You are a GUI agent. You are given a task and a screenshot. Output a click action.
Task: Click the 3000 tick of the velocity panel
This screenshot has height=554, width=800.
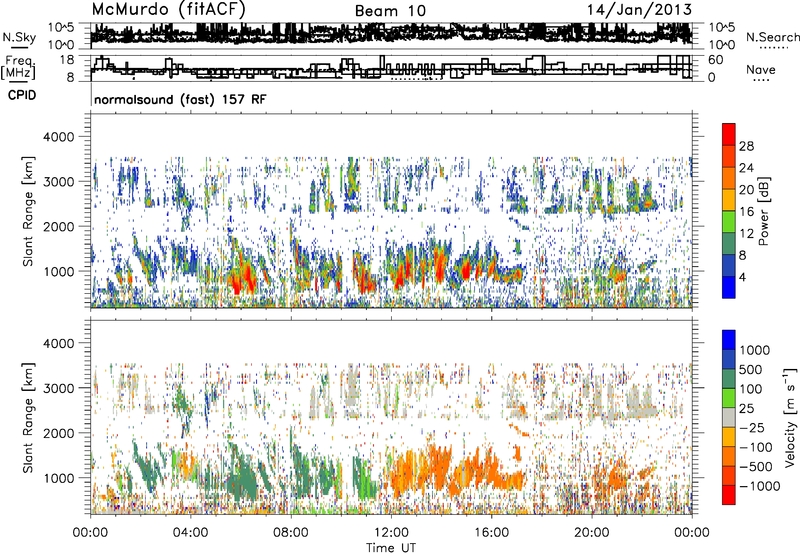(61, 388)
